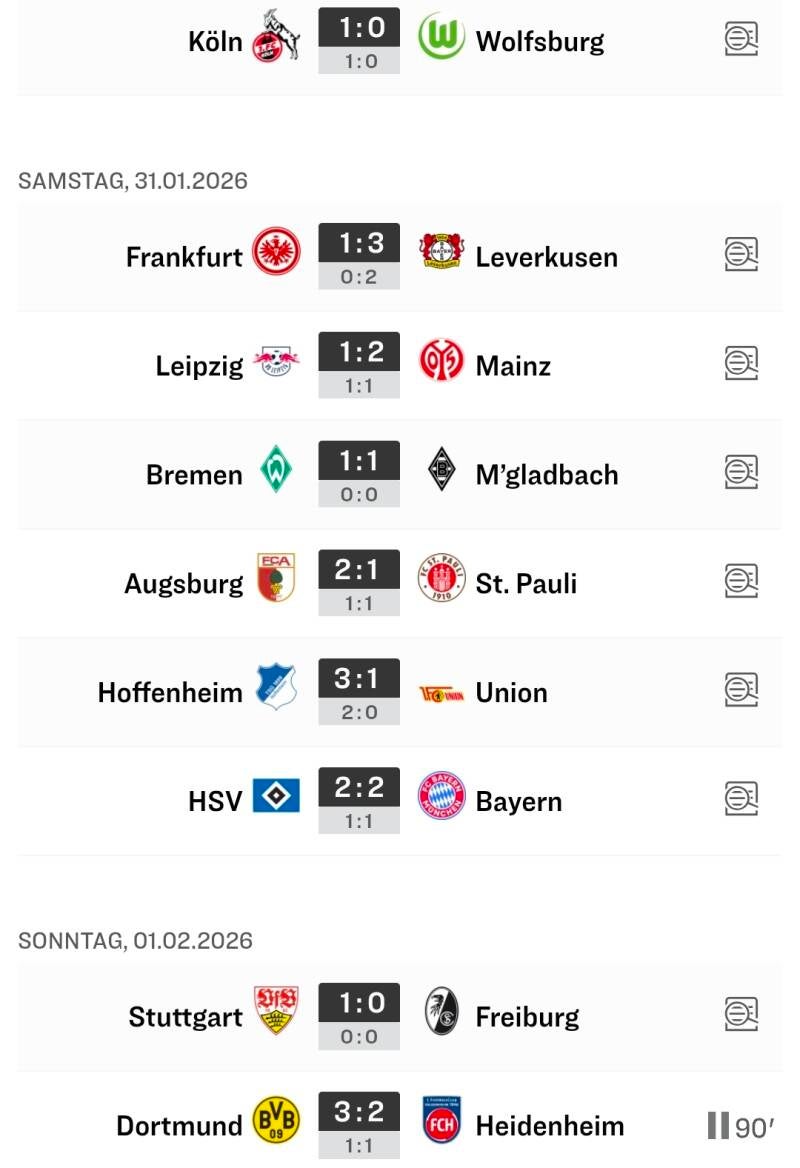Click the HSV diamond logo

coord(276,797)
